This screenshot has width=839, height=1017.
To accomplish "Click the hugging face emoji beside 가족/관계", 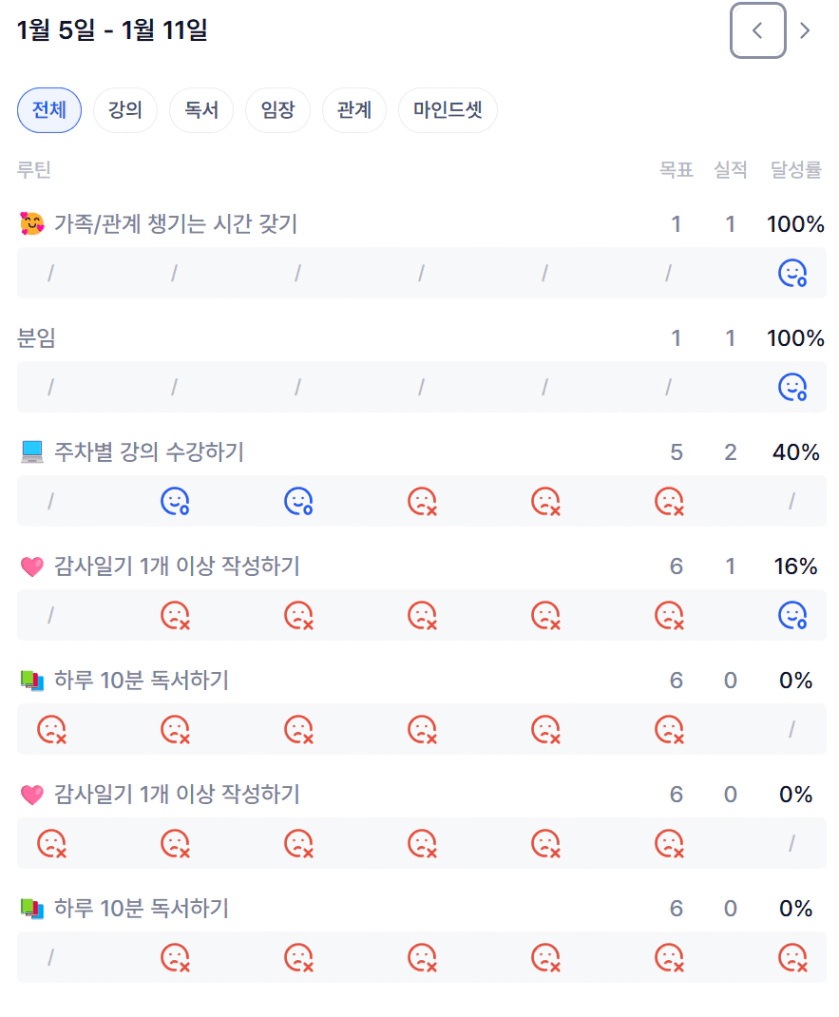I will coord(32,225).
